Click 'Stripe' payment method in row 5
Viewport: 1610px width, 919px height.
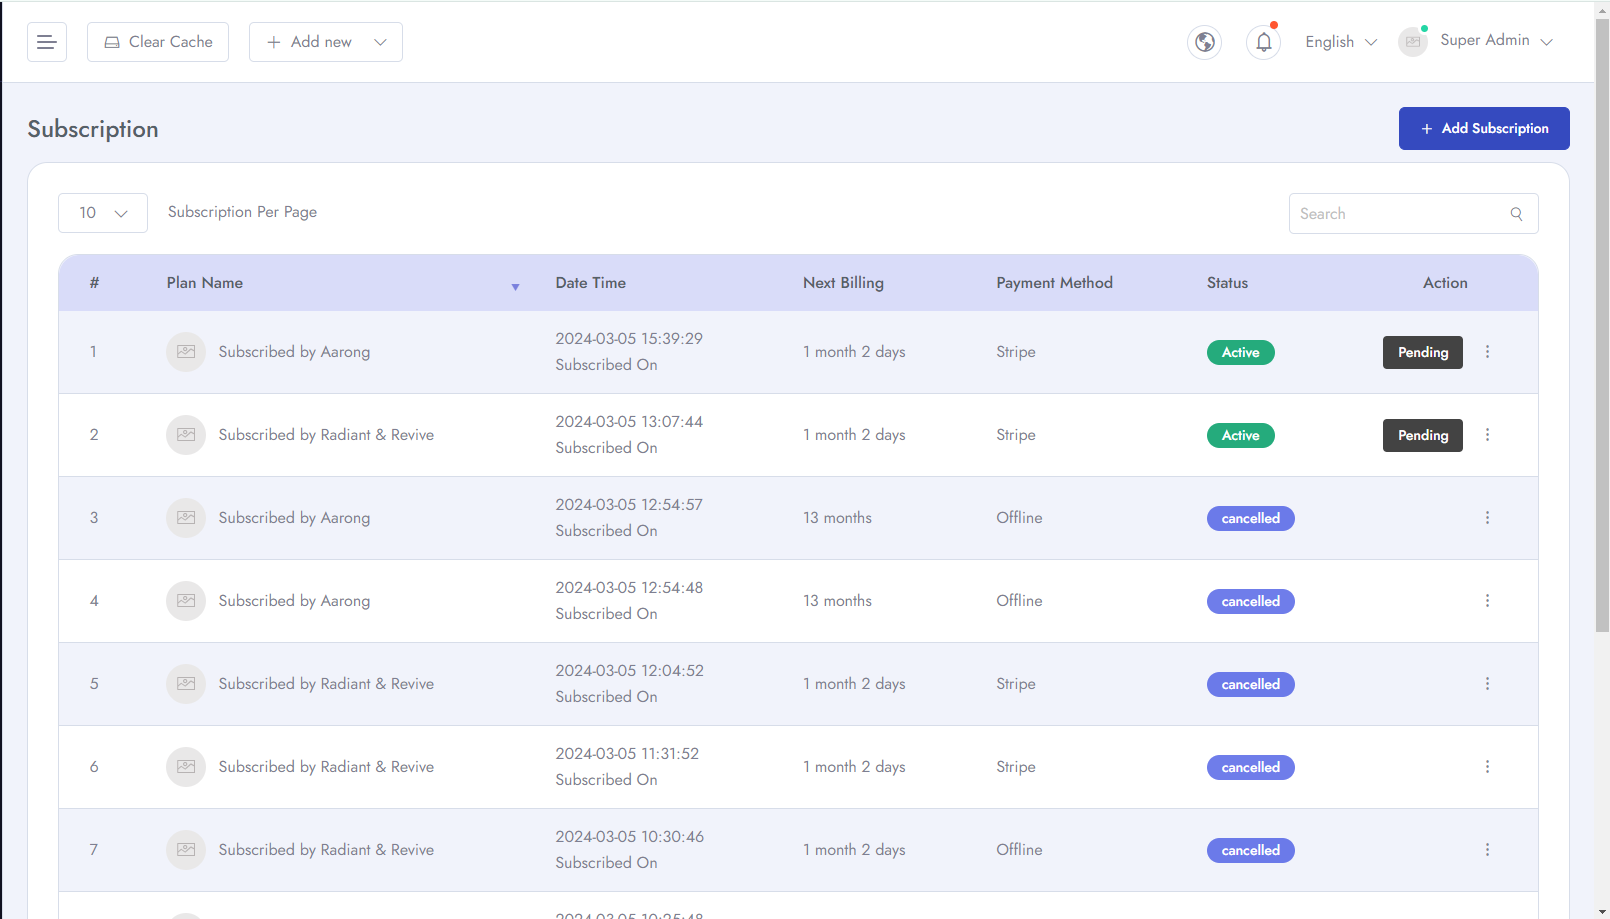coord(1015,684)
